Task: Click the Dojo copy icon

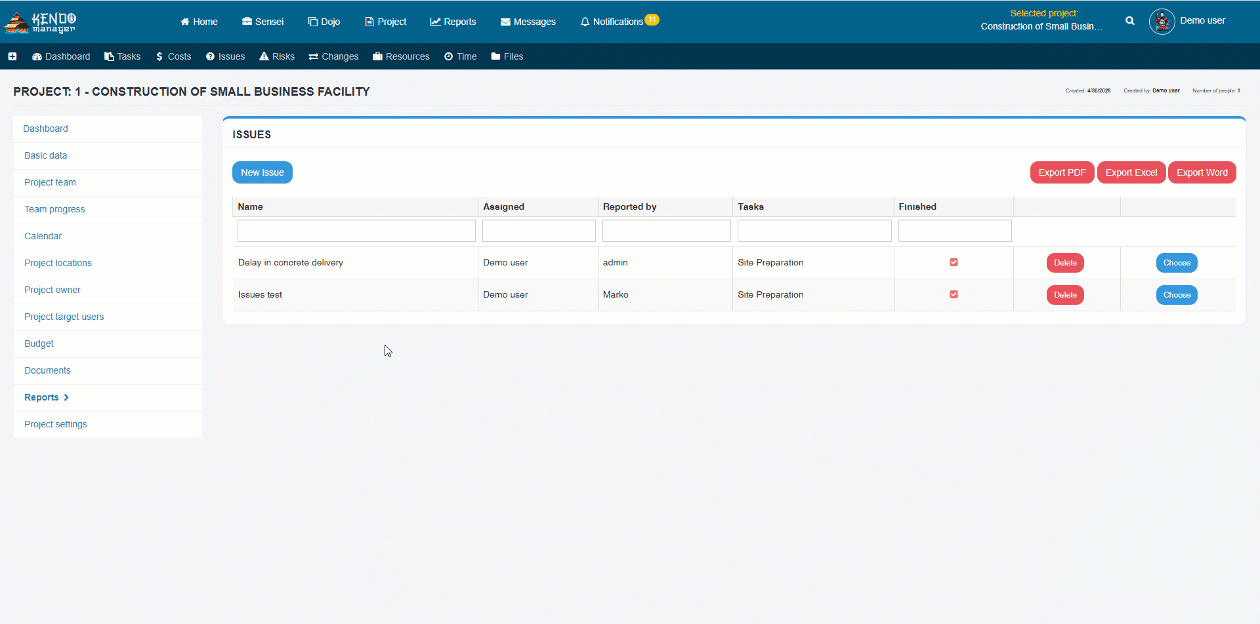Action: tap(312, 22)
